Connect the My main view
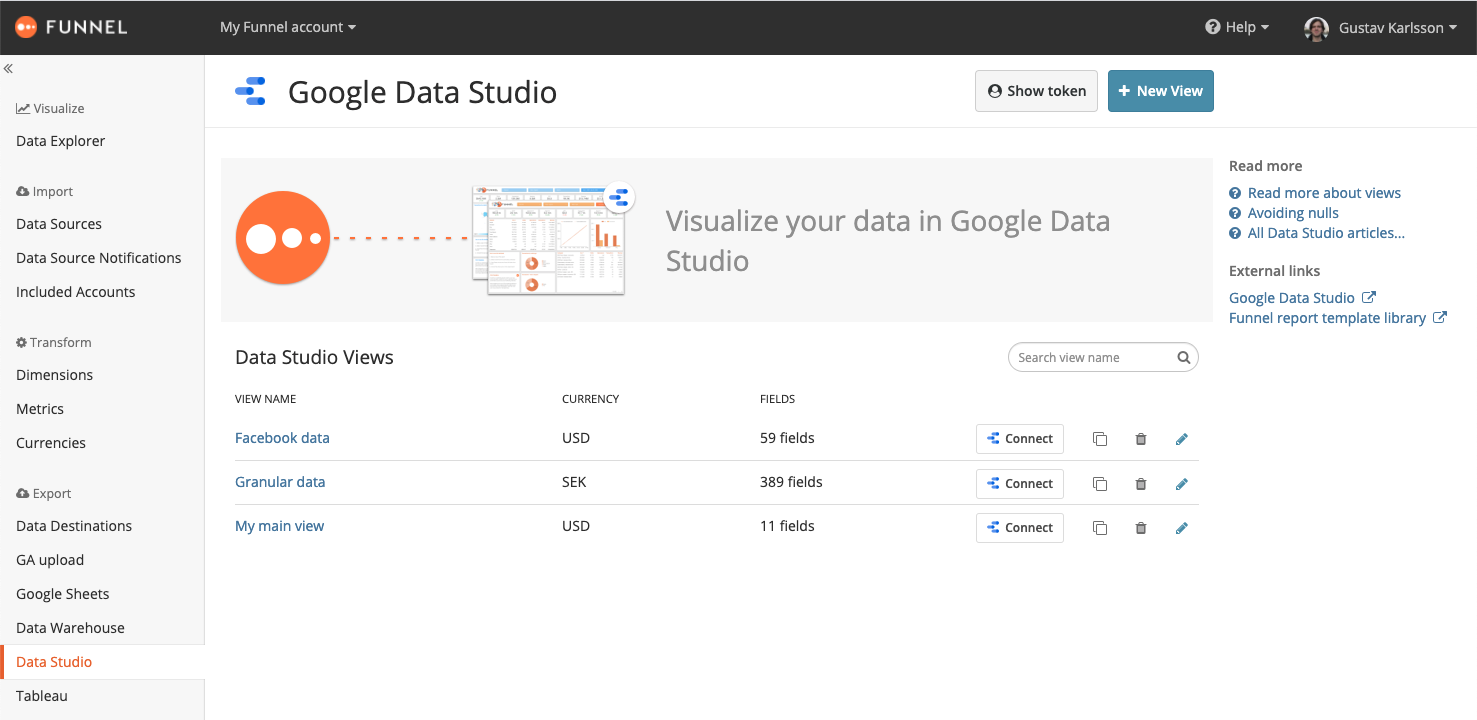Image resolution: width=1477 pixels, height=720 pixels. 1019,528
